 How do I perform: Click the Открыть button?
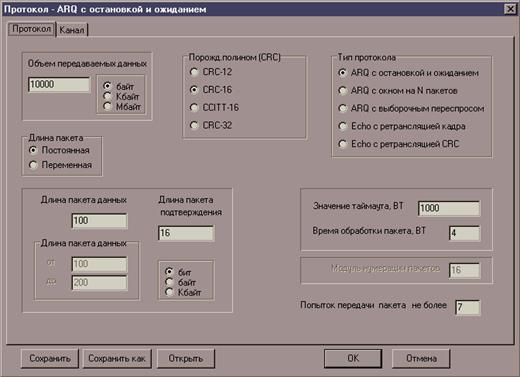(x=186, y=359)
